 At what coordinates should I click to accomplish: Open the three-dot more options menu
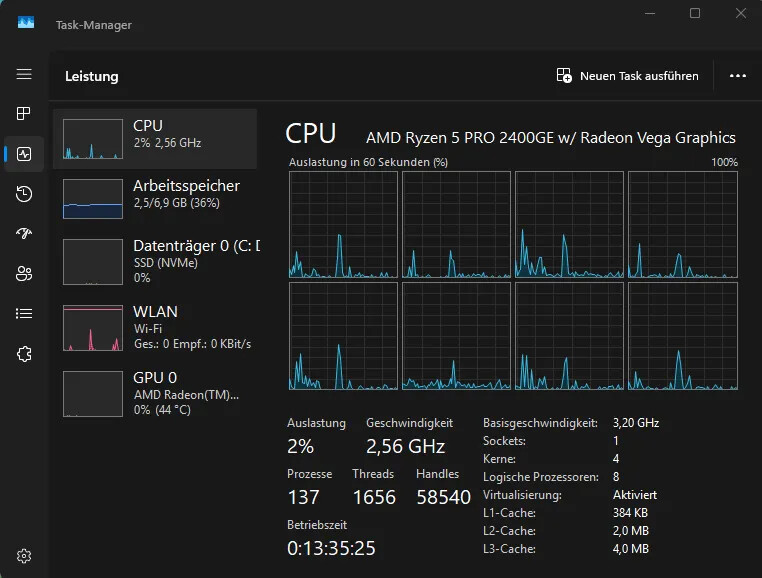point(738,76)
